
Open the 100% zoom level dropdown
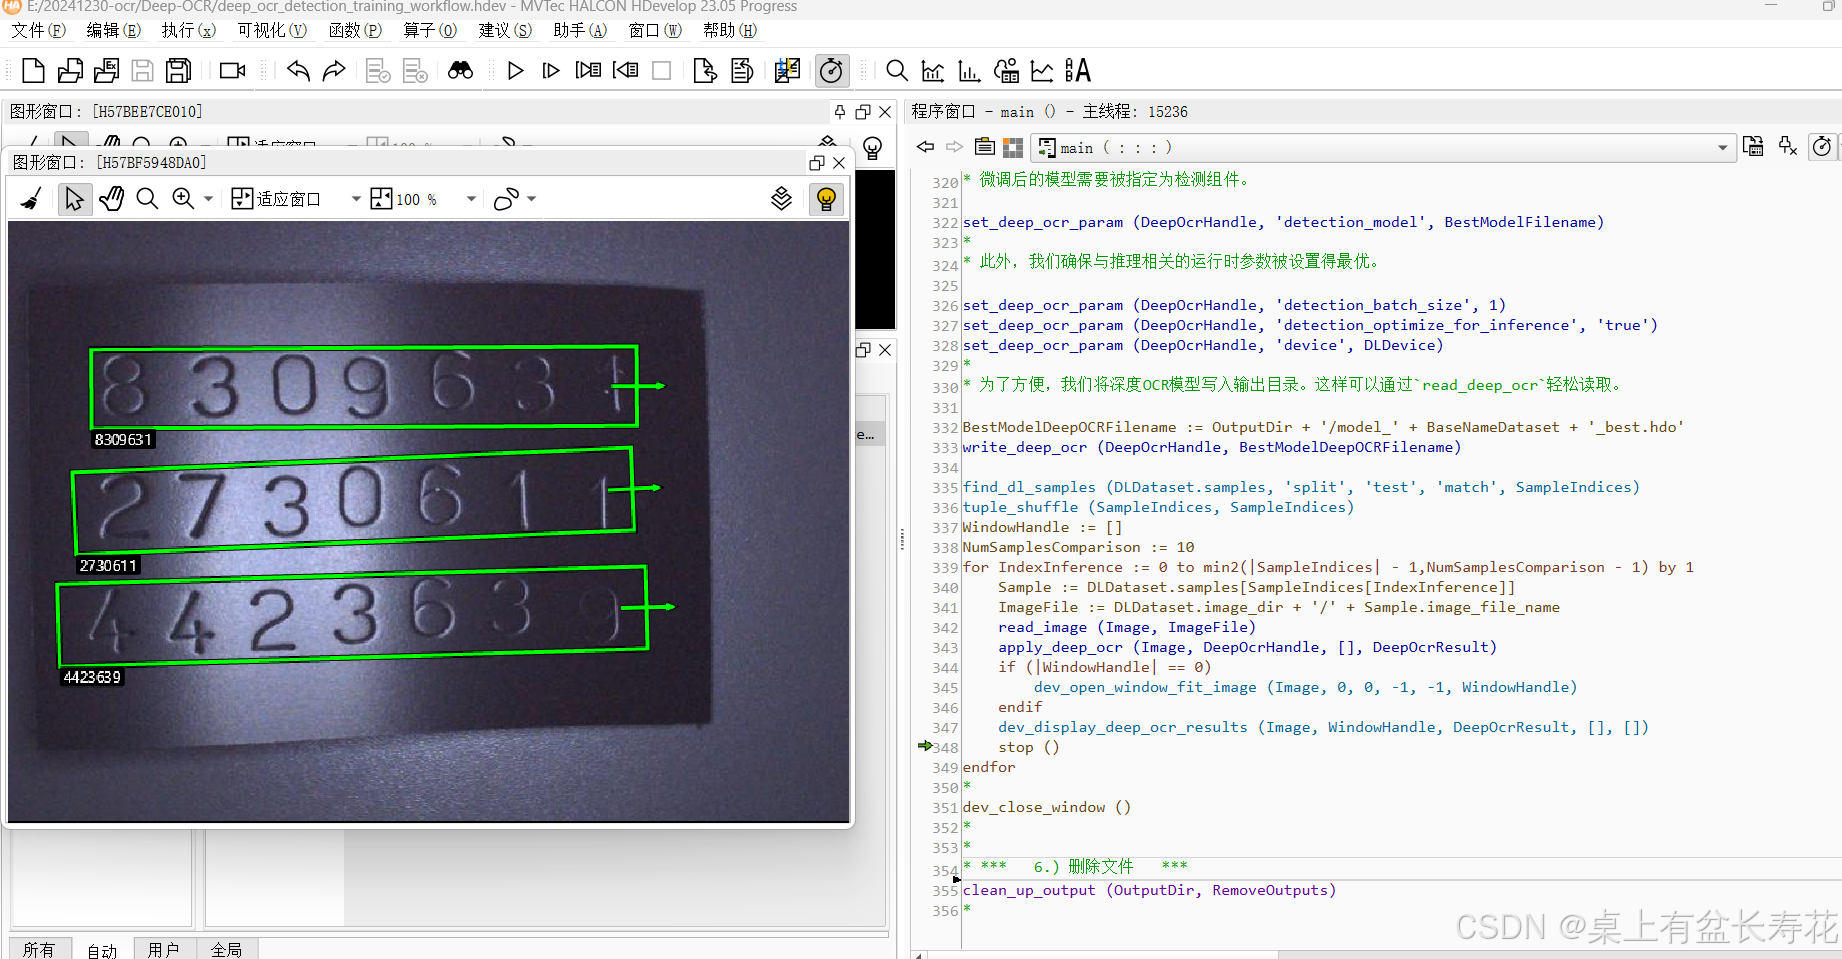point(470,198)
